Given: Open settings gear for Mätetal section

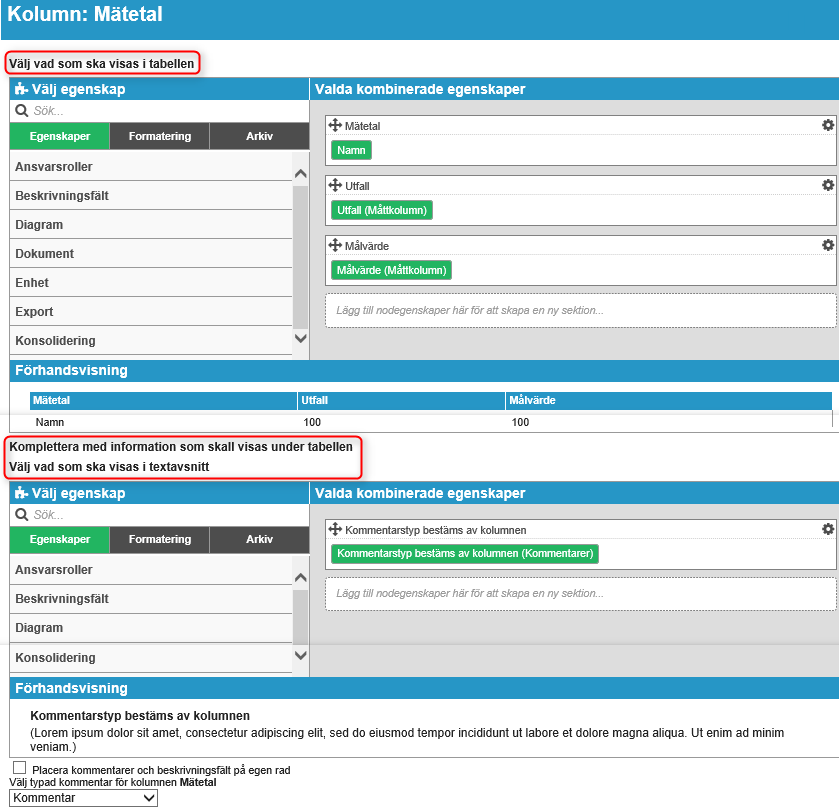Looking at the screenshot, I should click(827, 125).
